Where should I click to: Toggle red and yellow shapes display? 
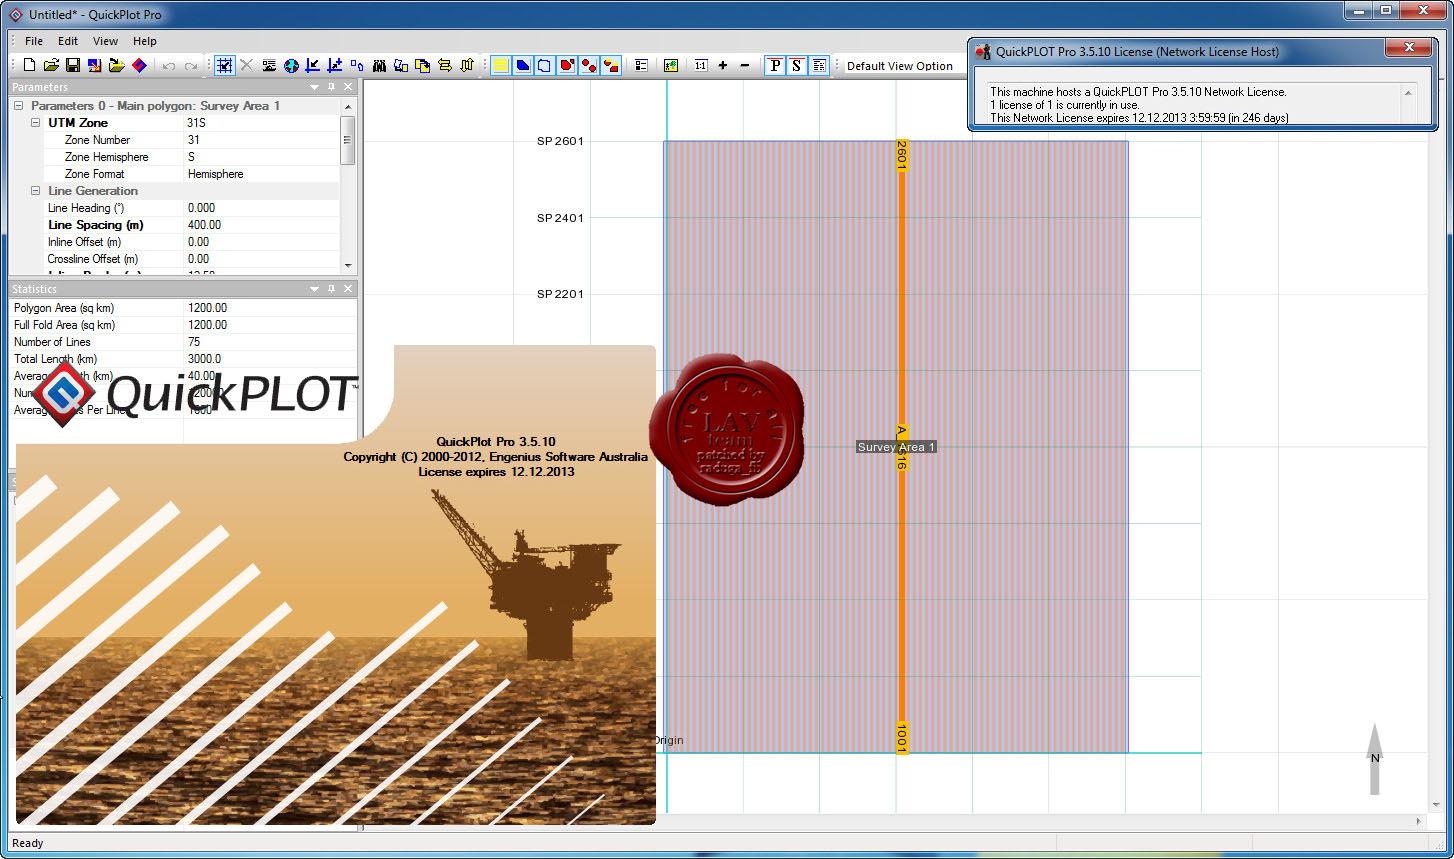pos(611,65)
